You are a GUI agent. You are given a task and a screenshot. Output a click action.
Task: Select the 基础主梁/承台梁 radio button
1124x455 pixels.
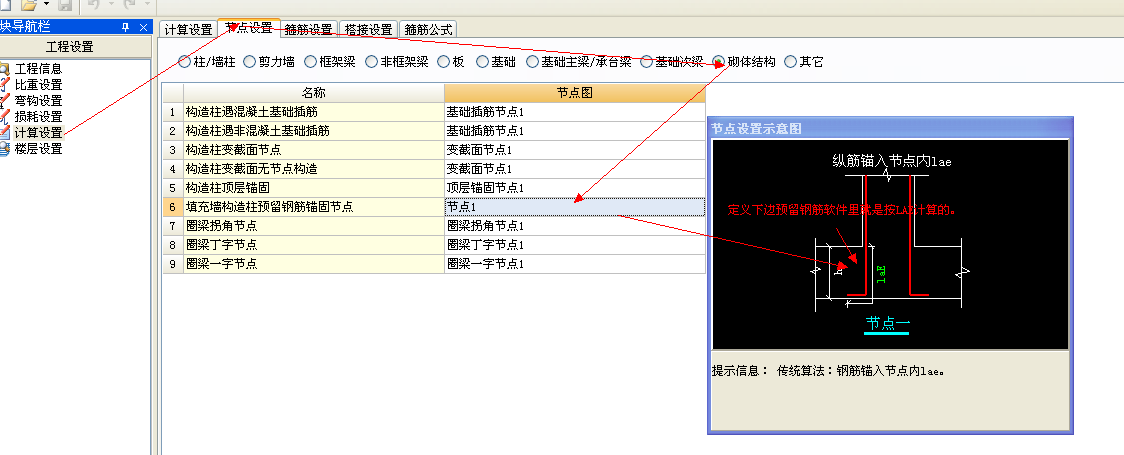[532, 62]
